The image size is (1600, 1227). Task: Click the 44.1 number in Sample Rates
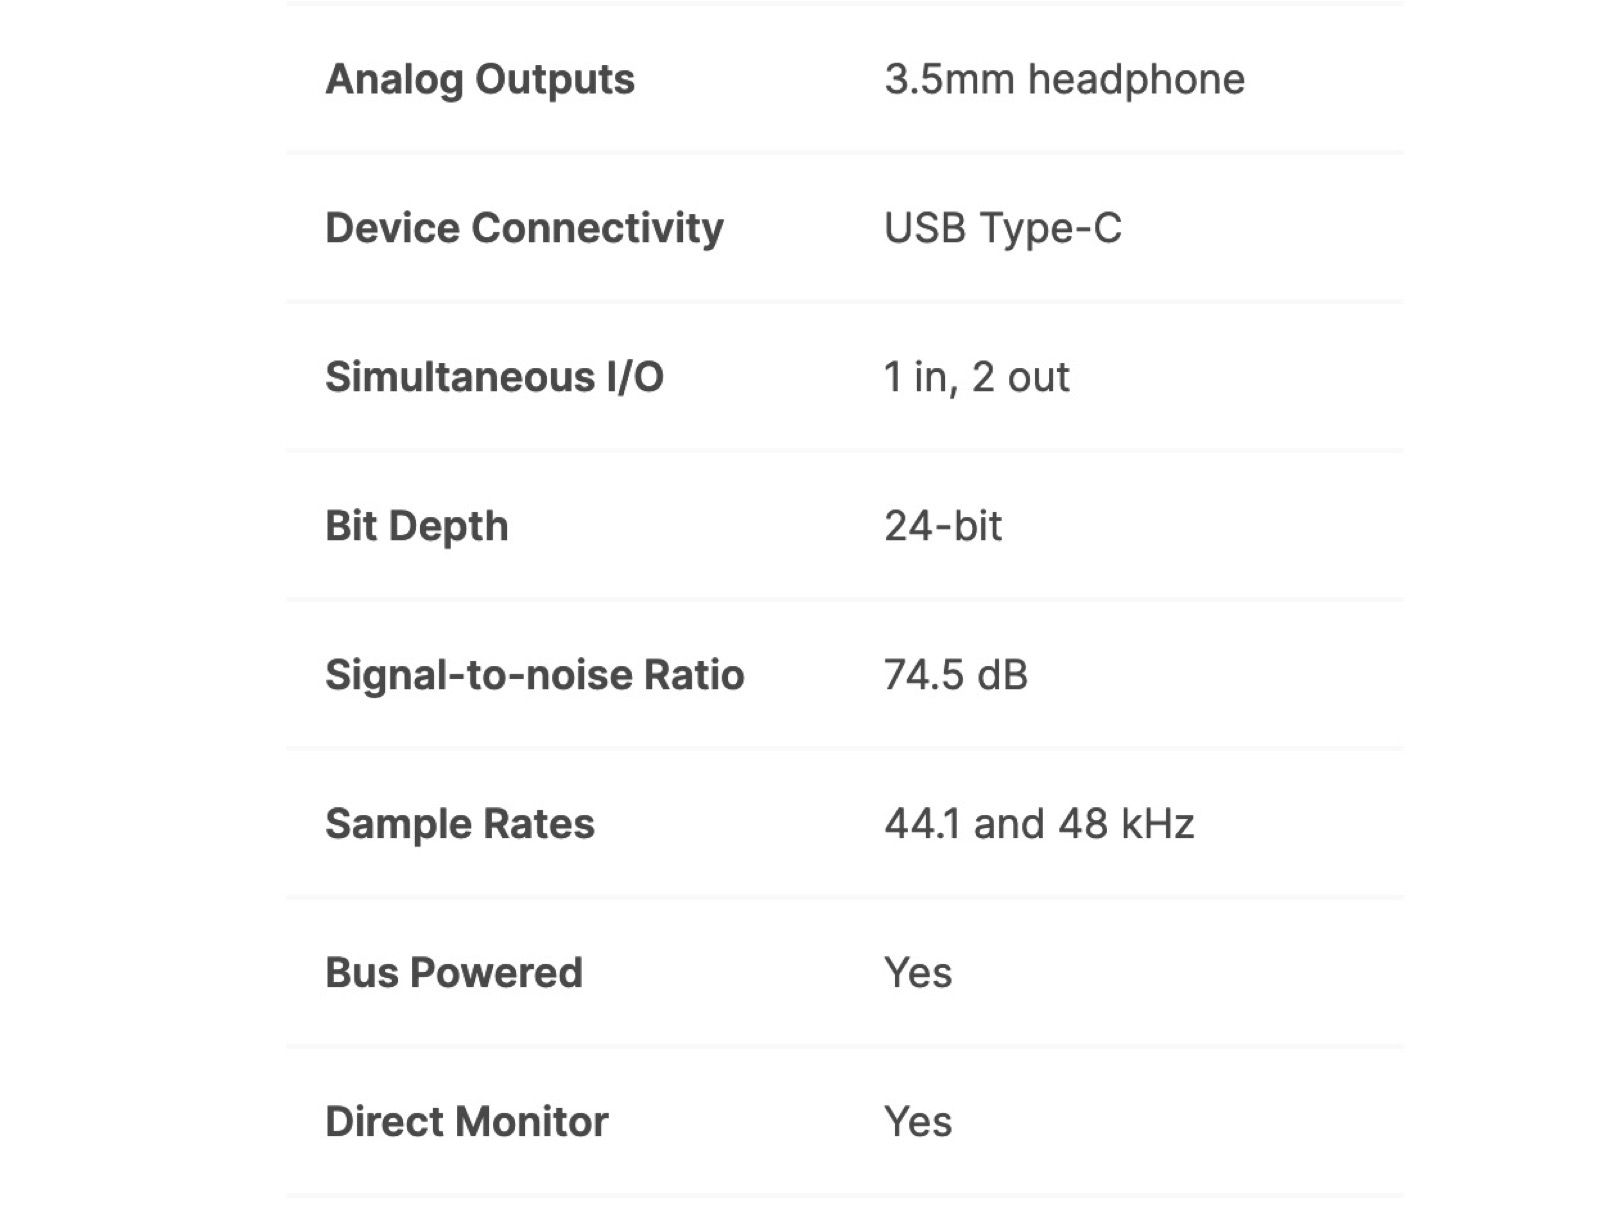[922, 825]
